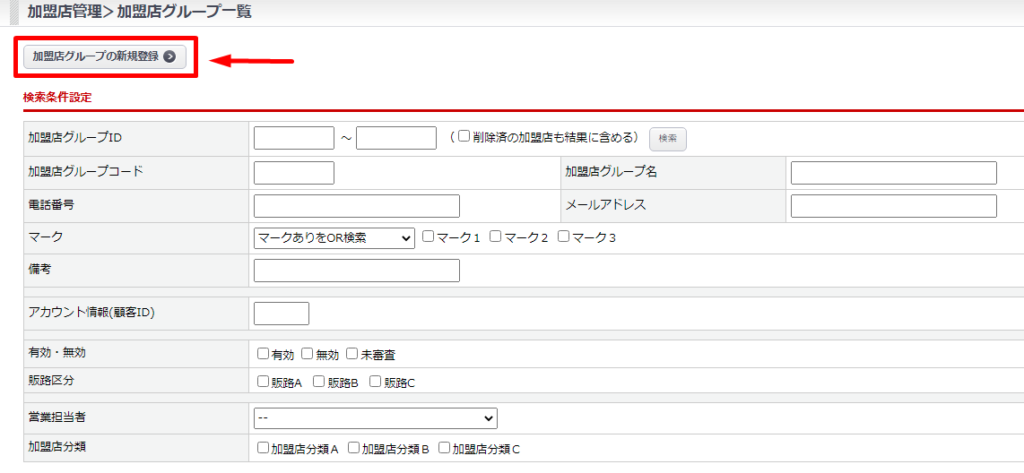
Task: Open the 営業担当者 dropdown
Action: coord(376,417)
